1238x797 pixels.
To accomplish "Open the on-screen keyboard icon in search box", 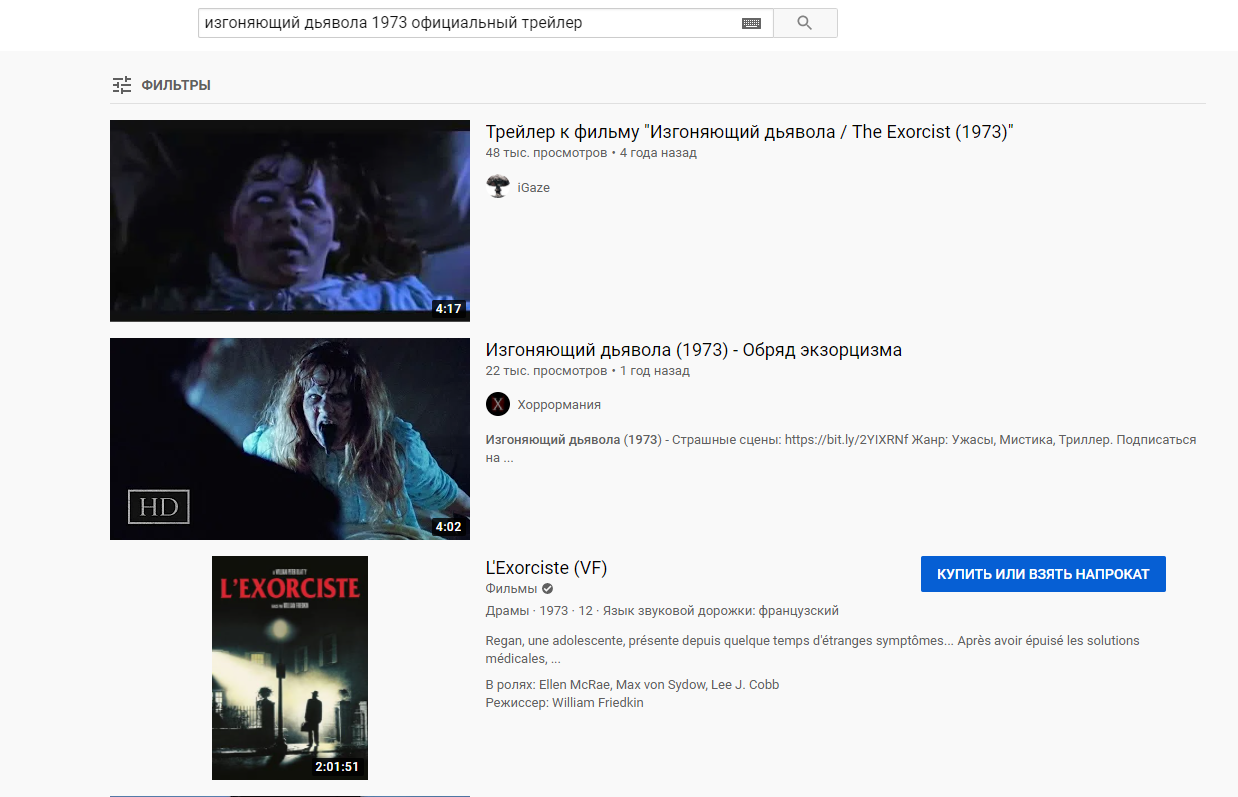I will click(751, 23).
